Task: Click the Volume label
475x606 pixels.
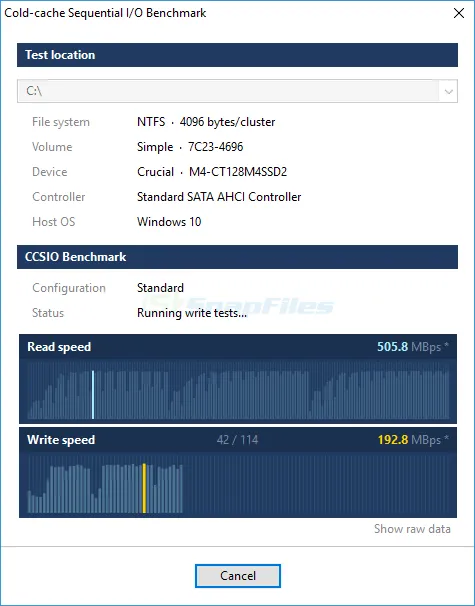Action: 52,147
